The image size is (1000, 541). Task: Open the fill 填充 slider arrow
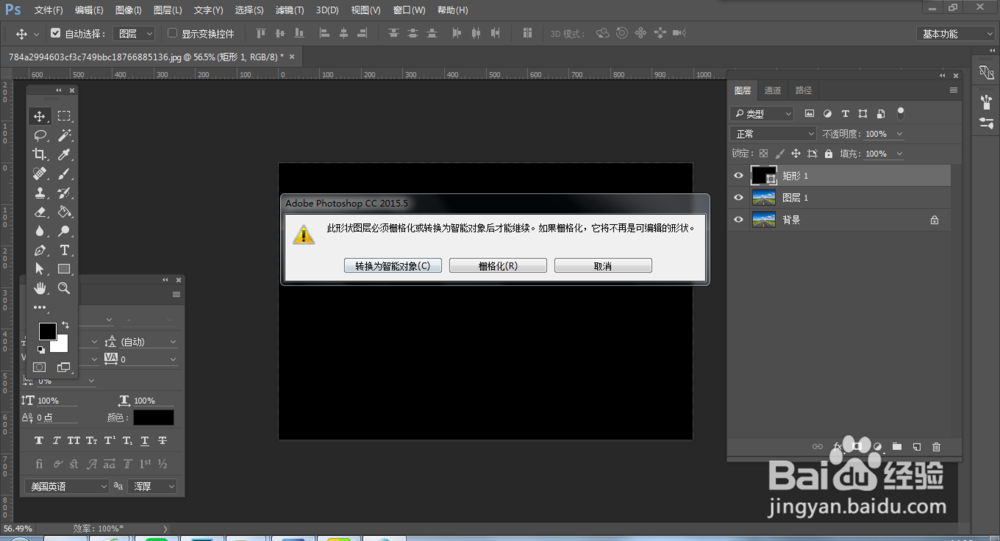[899, 154]
